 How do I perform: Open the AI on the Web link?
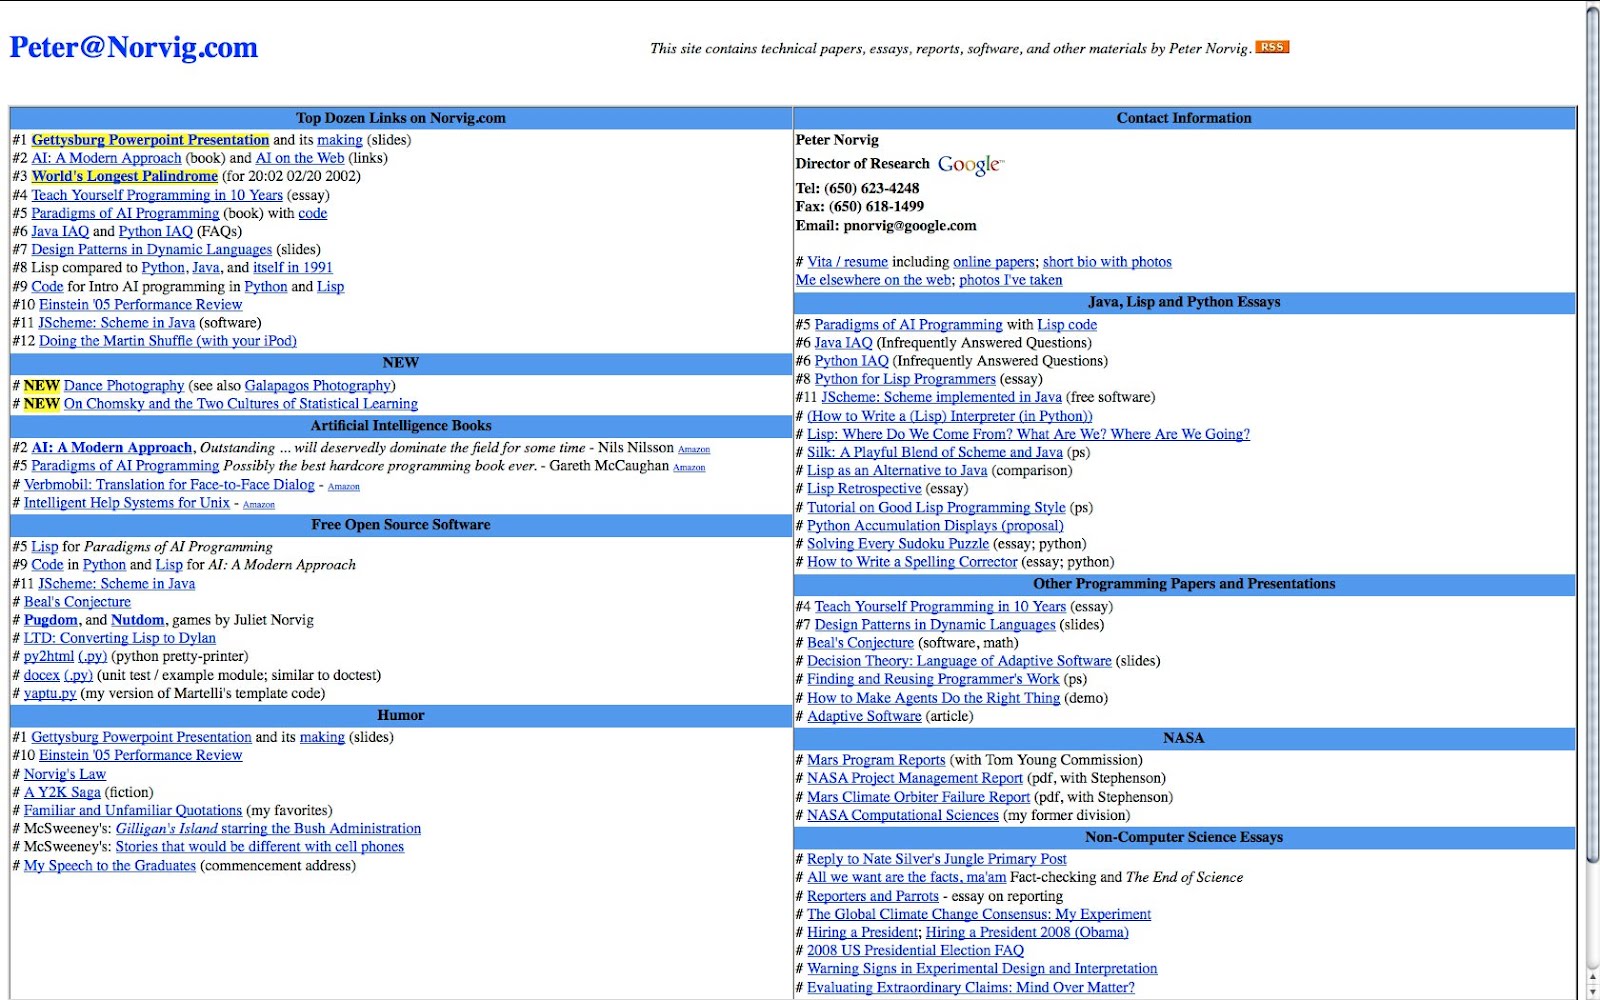pyautogui.click(x=300, y=158)
